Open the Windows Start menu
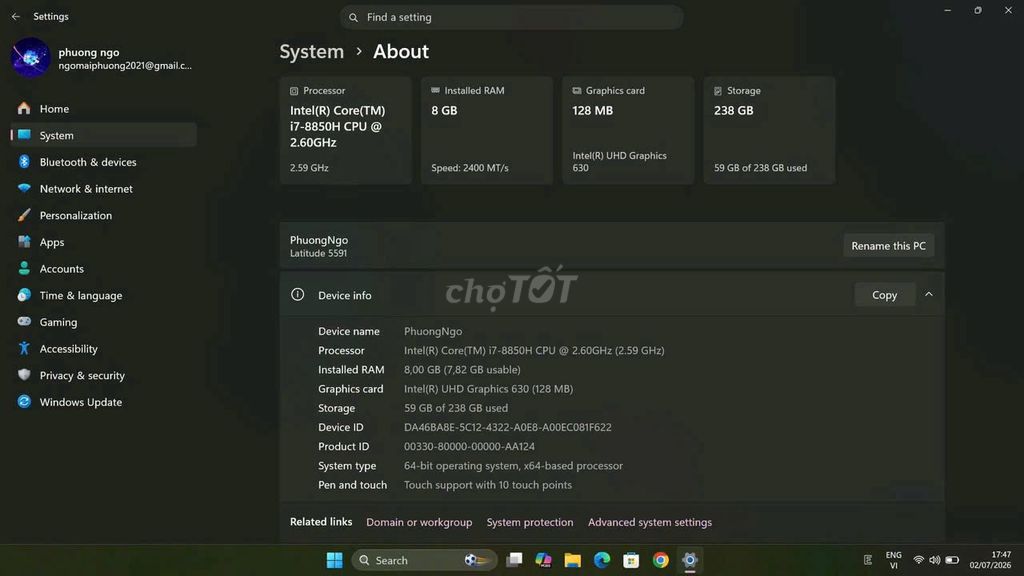Screen dimensions: 1024x576 (334, 560)
